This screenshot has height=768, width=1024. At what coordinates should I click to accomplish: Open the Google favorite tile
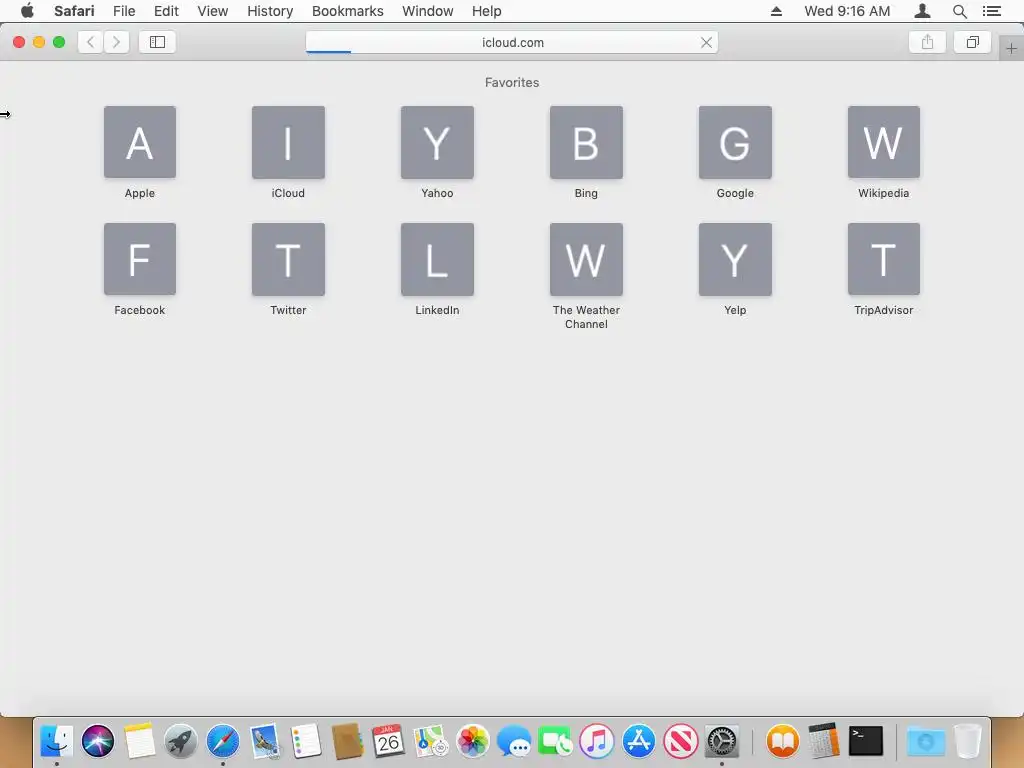(x=735, y=142)
